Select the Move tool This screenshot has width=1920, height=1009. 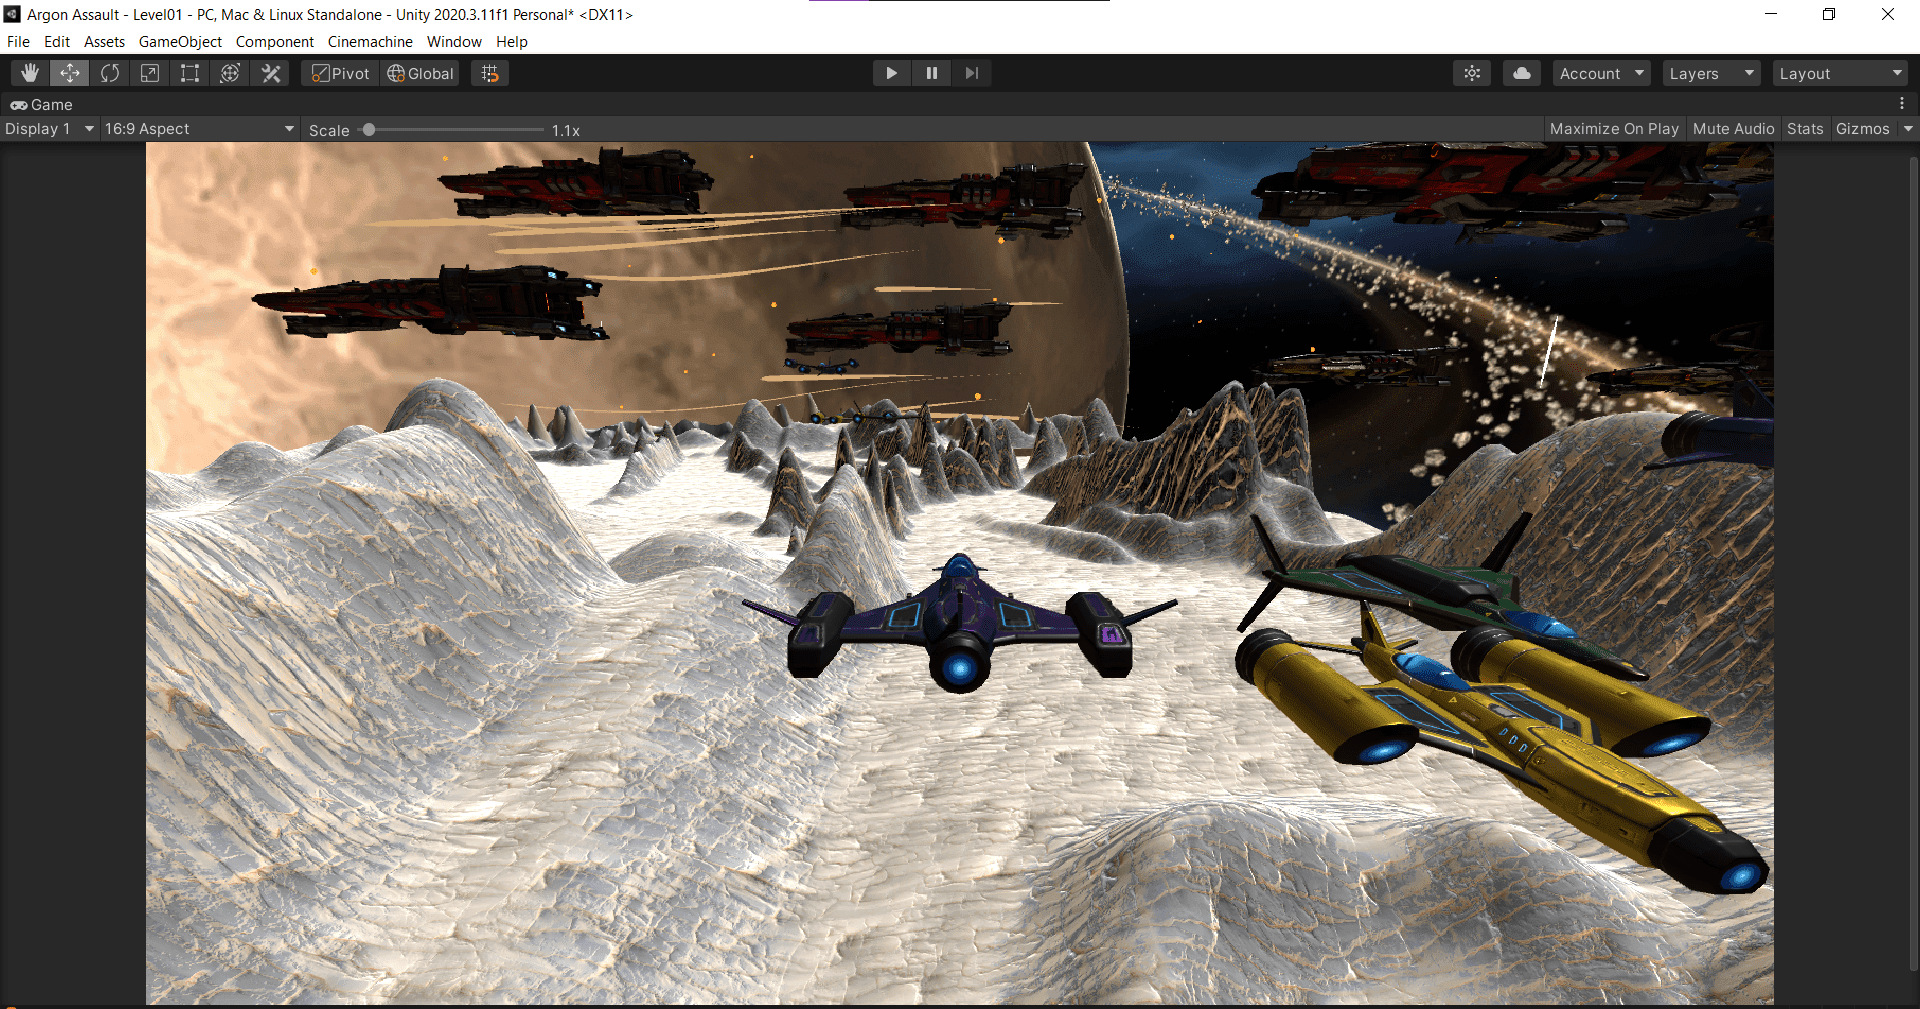click(70, 73)
